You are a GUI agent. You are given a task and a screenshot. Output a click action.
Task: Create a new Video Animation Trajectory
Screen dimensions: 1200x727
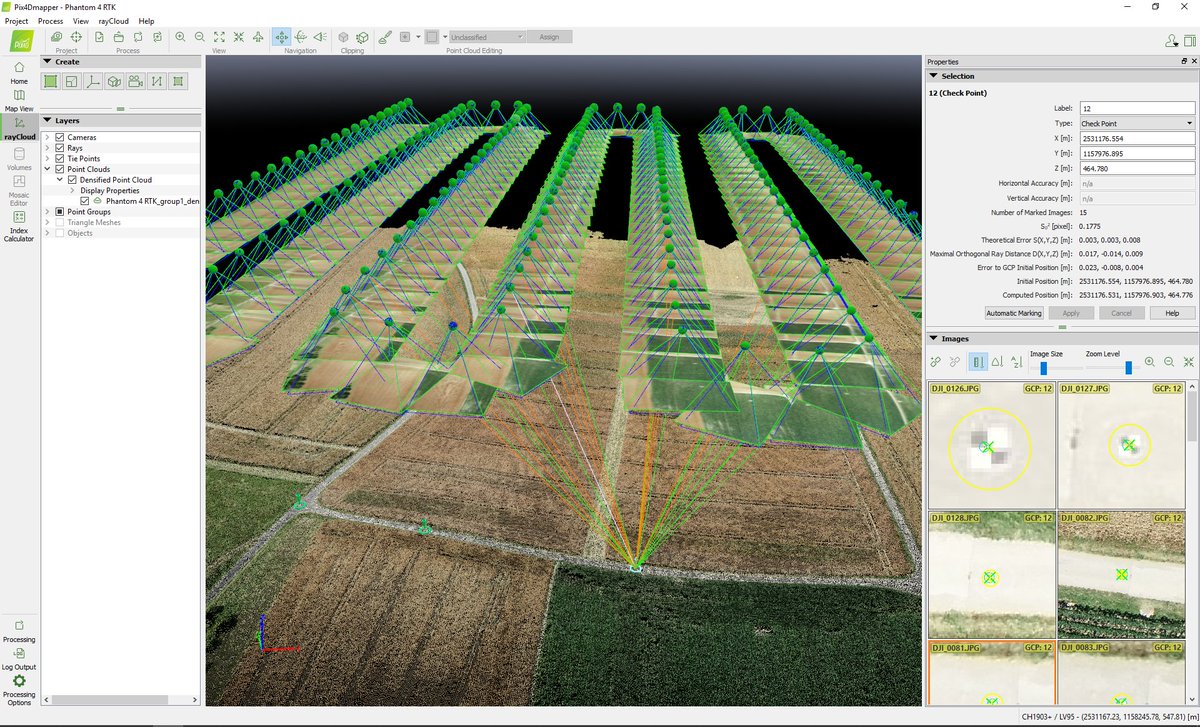[136, 81]
